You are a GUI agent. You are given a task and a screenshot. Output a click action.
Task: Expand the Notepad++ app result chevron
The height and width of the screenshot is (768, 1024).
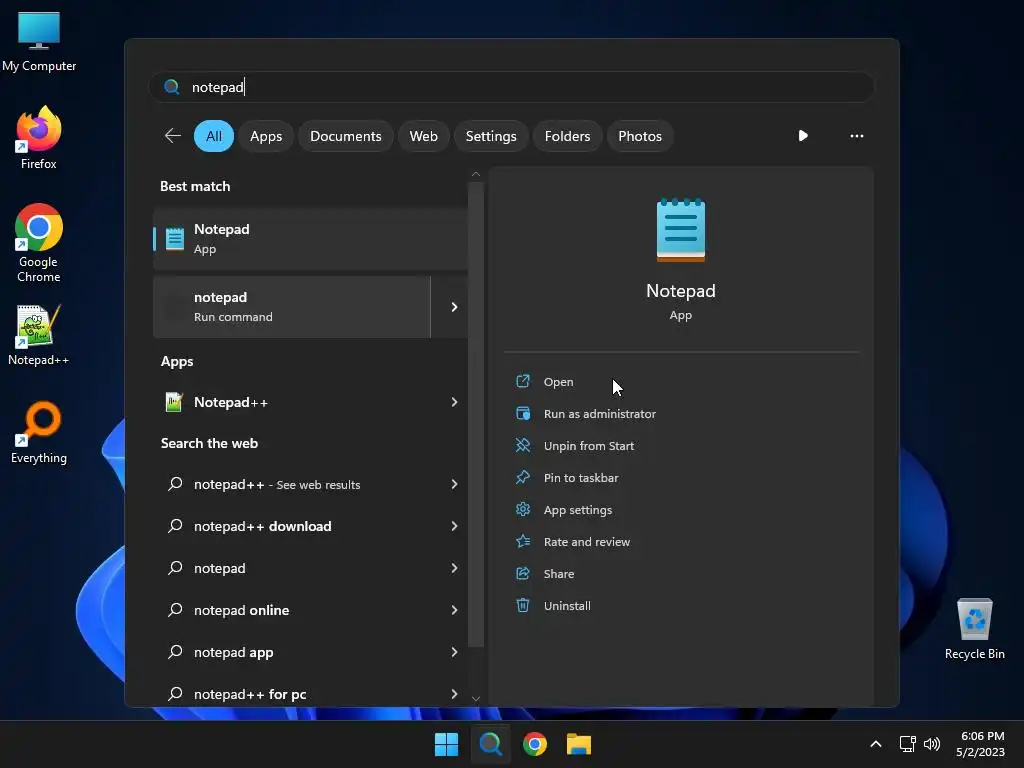[x=454, y=402]
